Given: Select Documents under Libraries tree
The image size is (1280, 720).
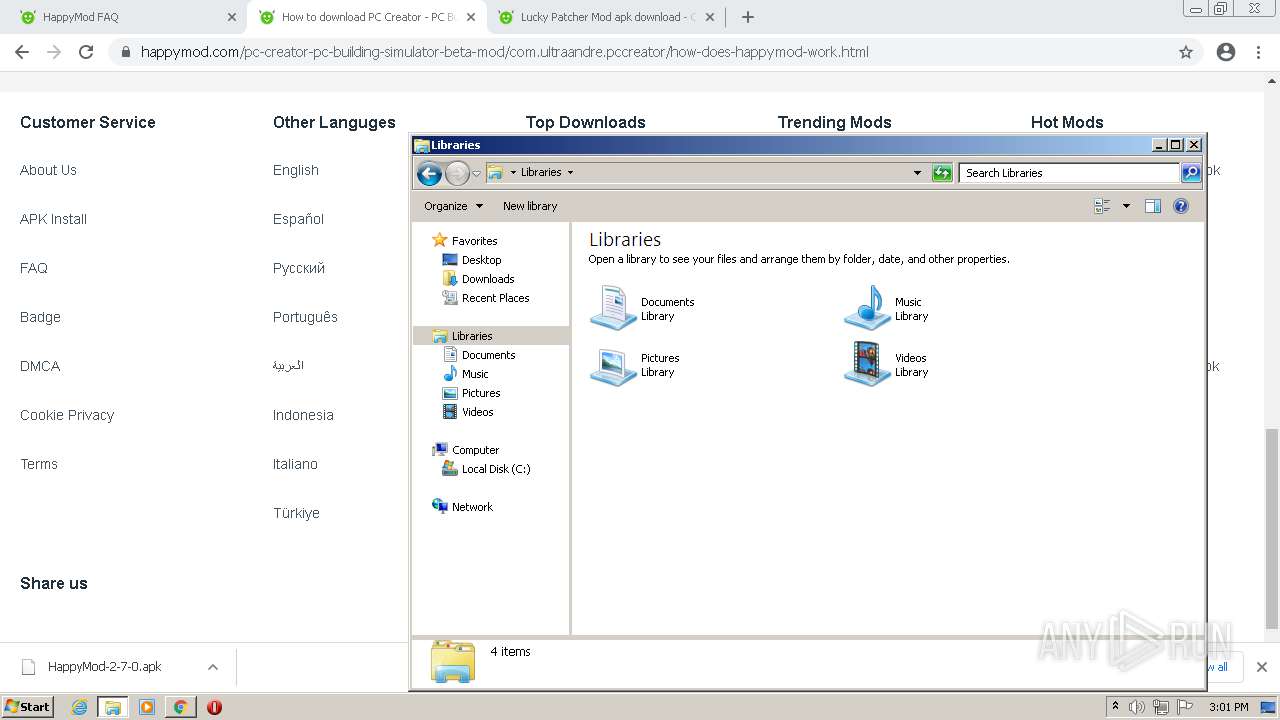Looking at the screenshot, I should click(479, 355).
